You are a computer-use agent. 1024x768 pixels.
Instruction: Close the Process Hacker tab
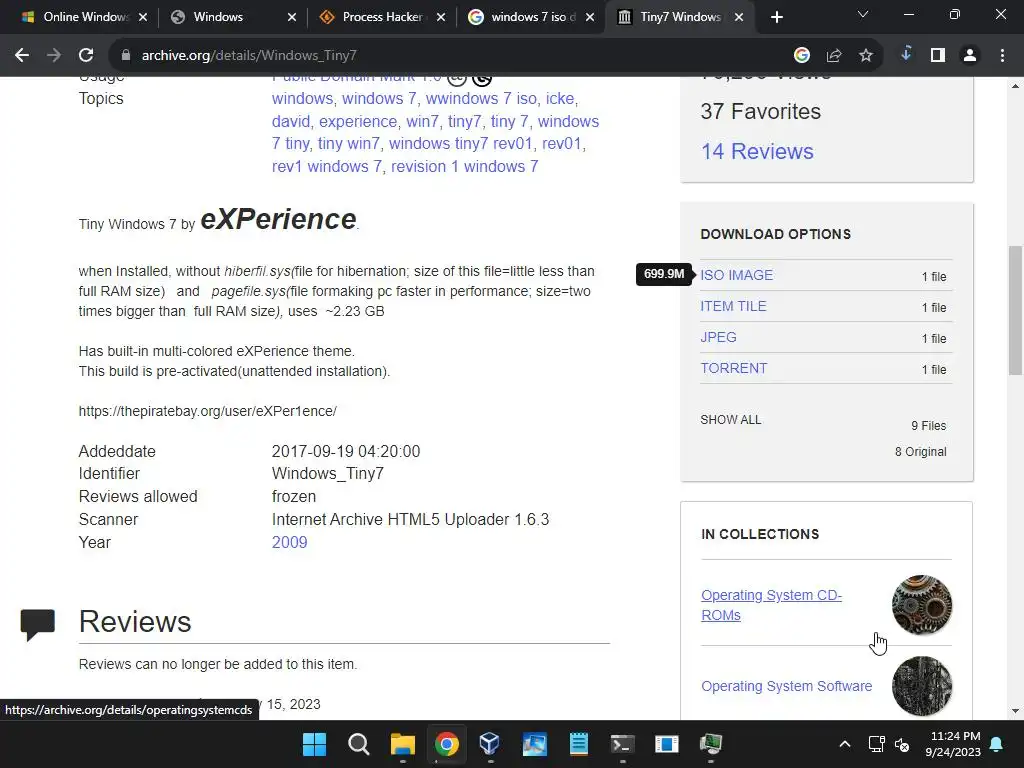[441, 17]
